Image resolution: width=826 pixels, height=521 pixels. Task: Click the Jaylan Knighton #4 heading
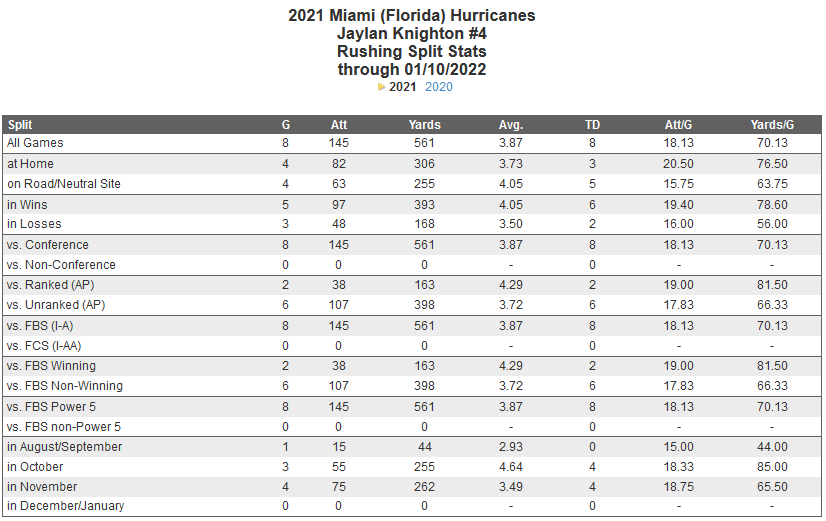pyautogui.click(x=412, y=33)
